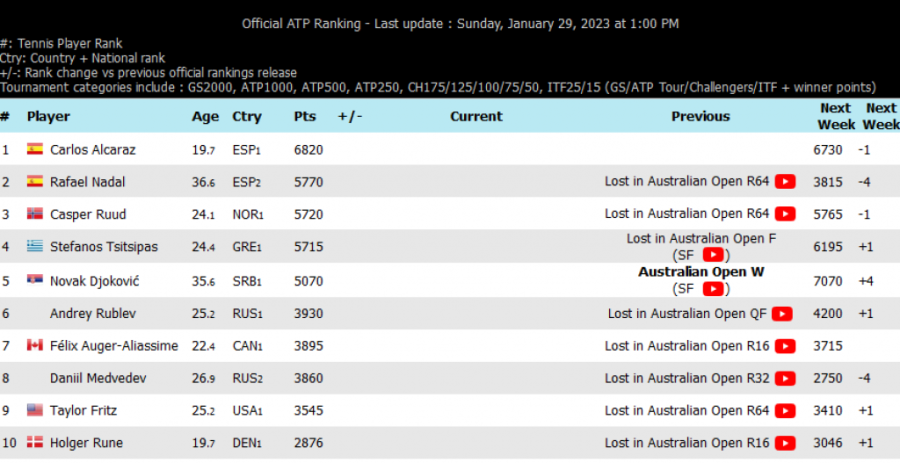Play YouTube video in Rafael Nadal's row
The height and width of the screenshot is (463, 900).
pyautogui.click(x=785, y=182)
